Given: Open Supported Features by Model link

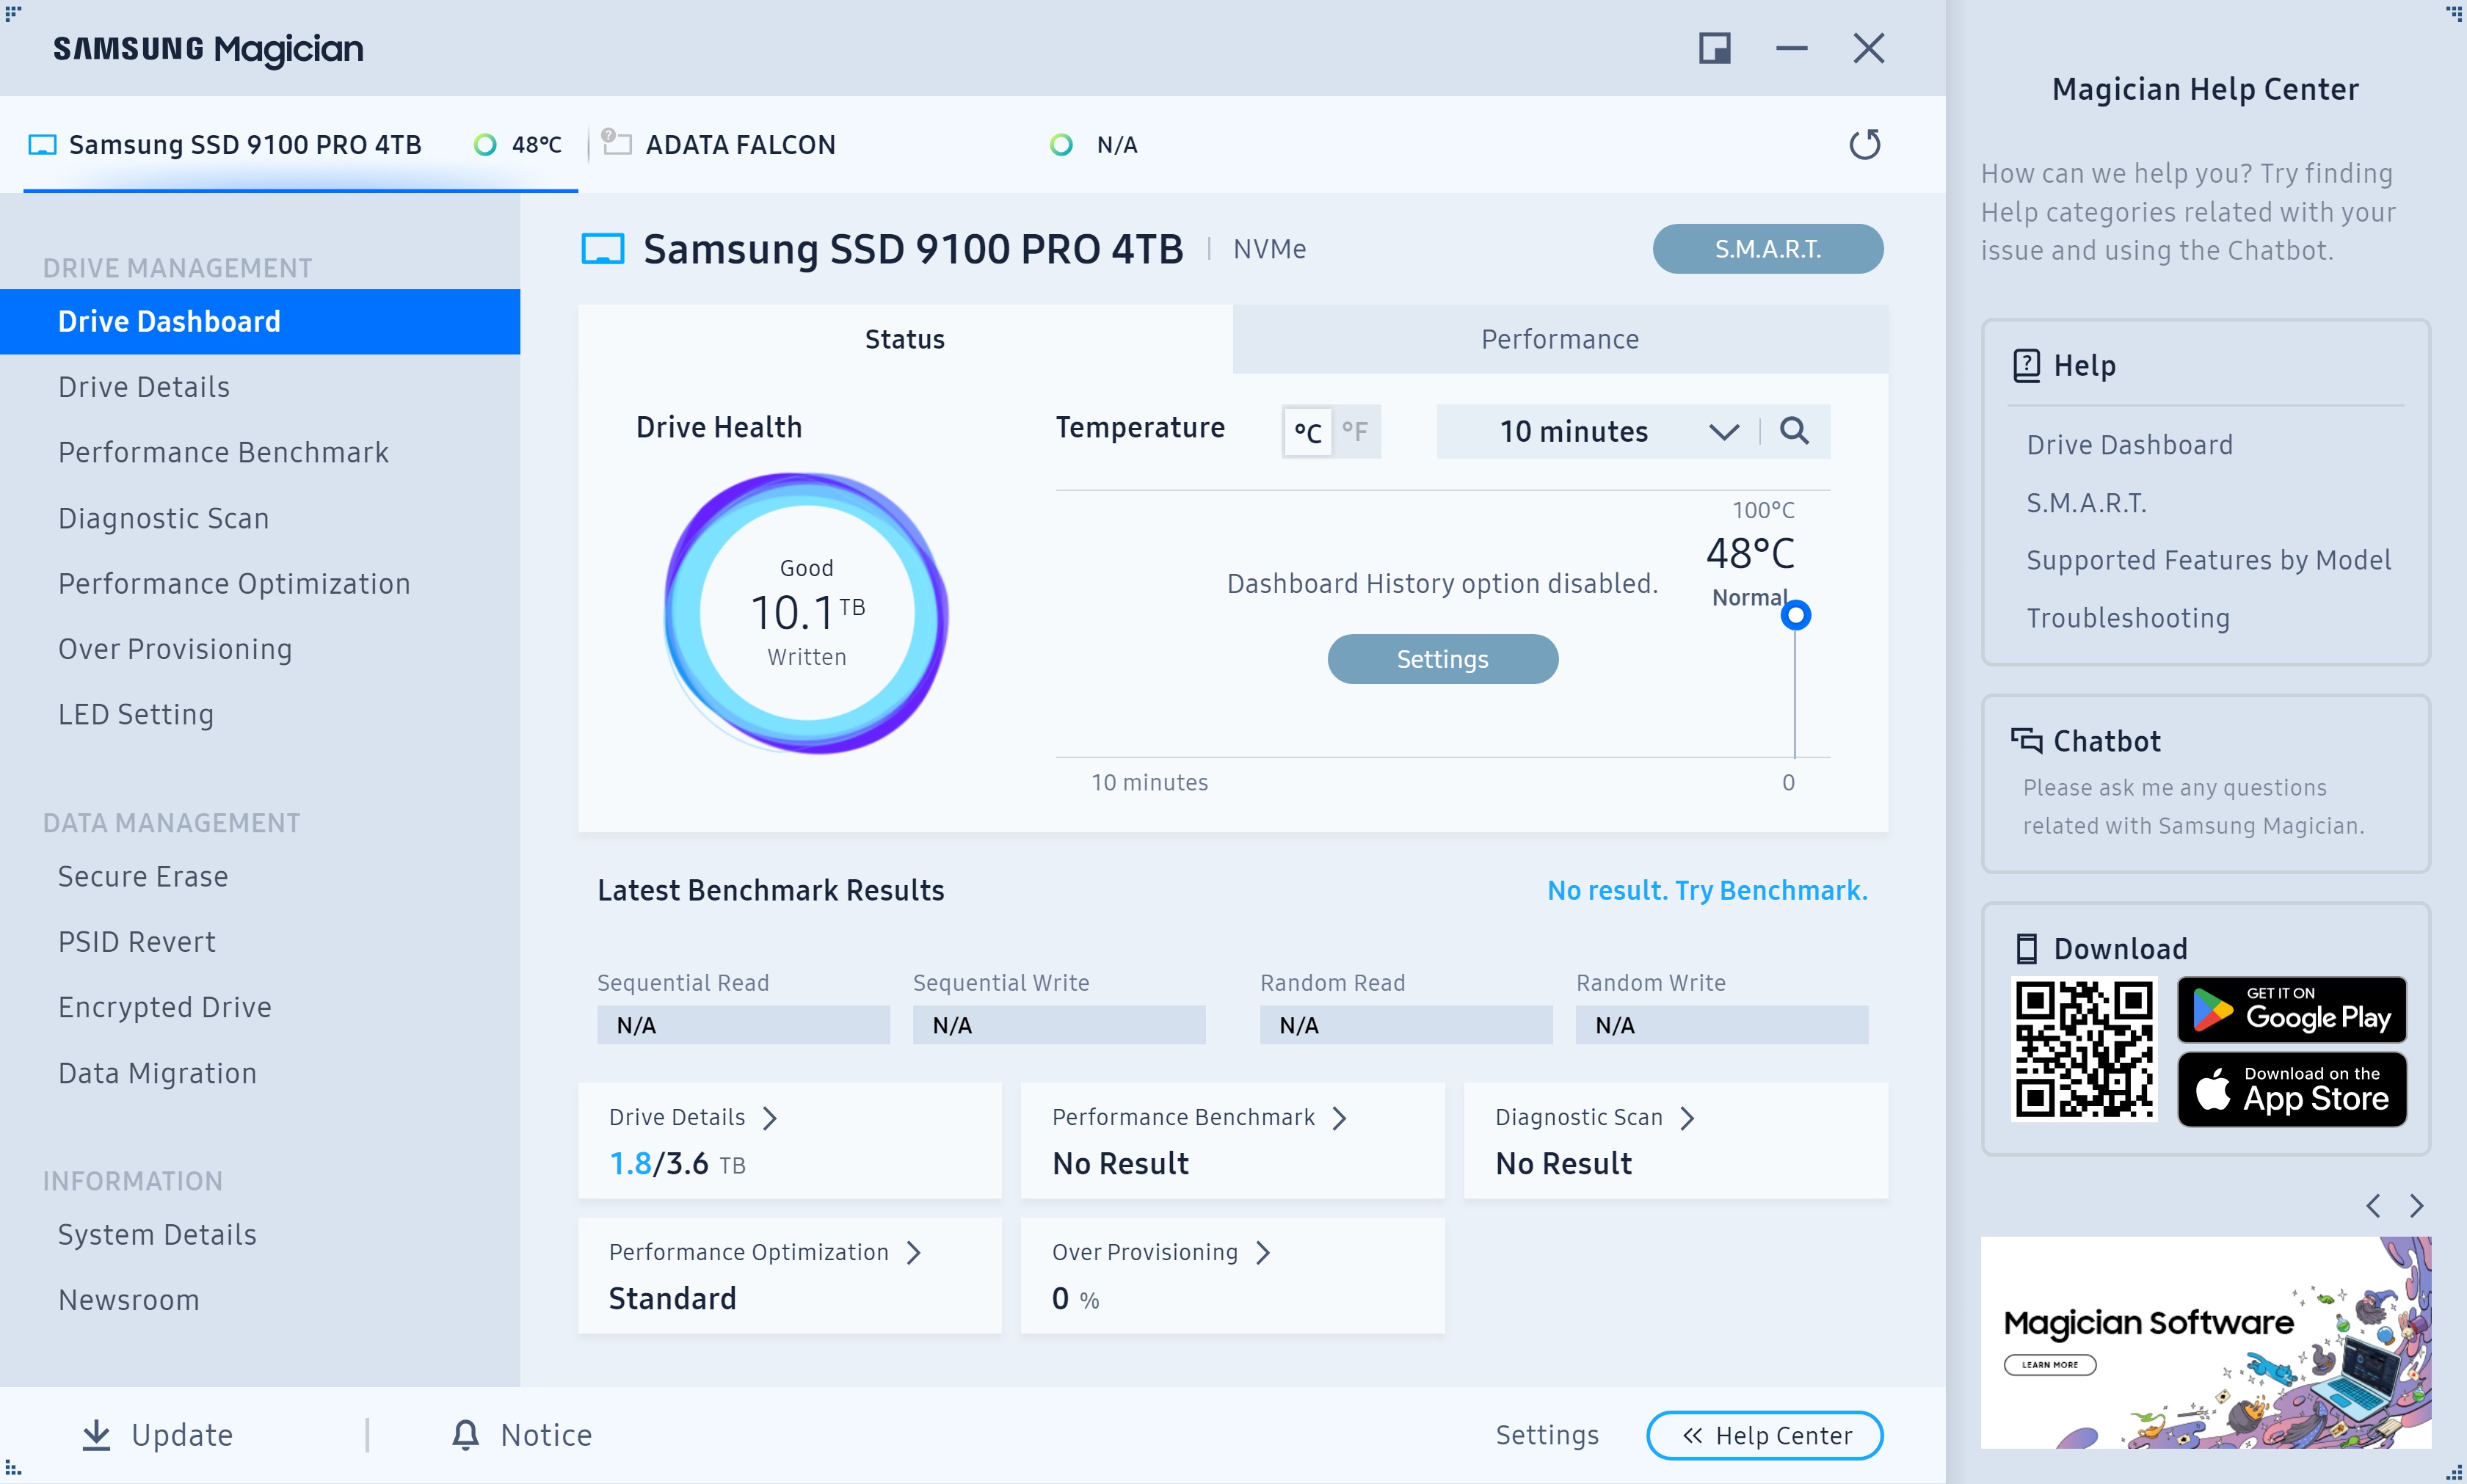Looking at the screenshot, I should click(x=2208, y=560).
